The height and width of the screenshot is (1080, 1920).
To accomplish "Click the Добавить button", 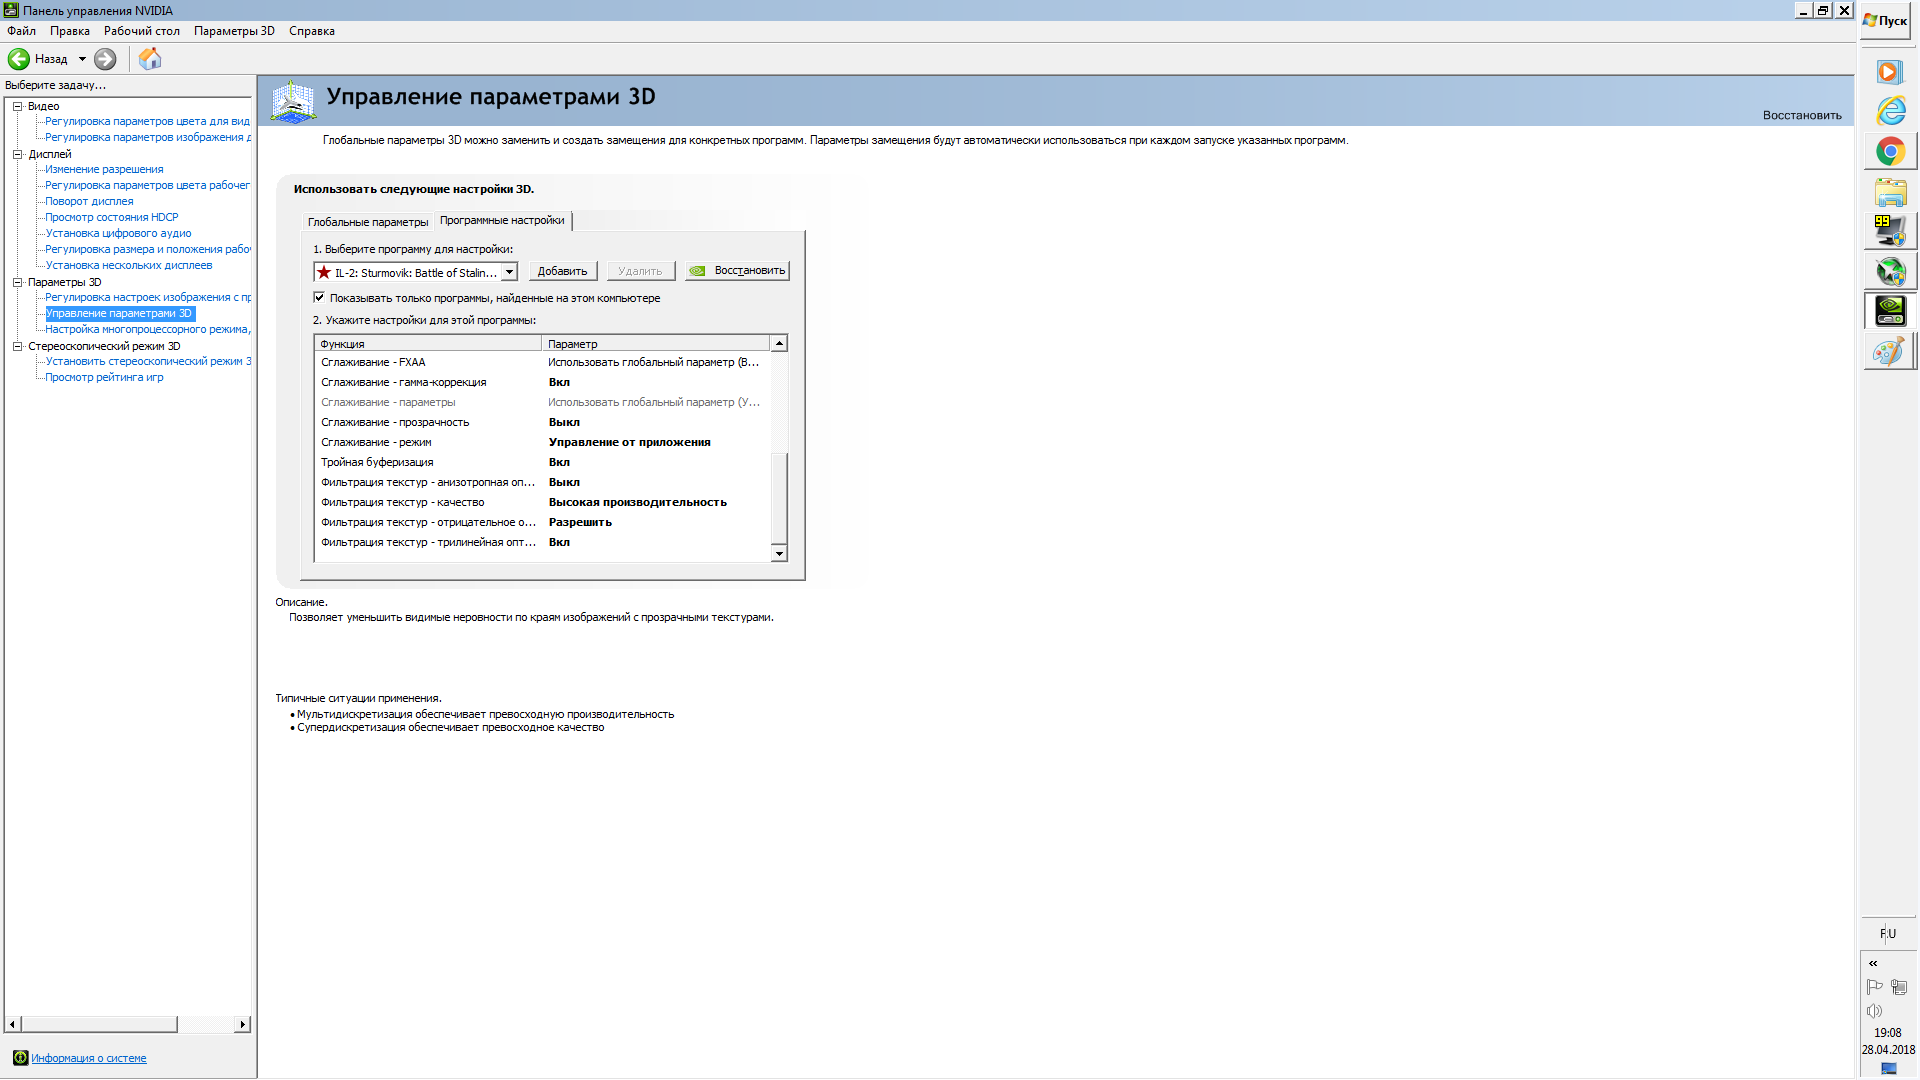I will (562, 271).
